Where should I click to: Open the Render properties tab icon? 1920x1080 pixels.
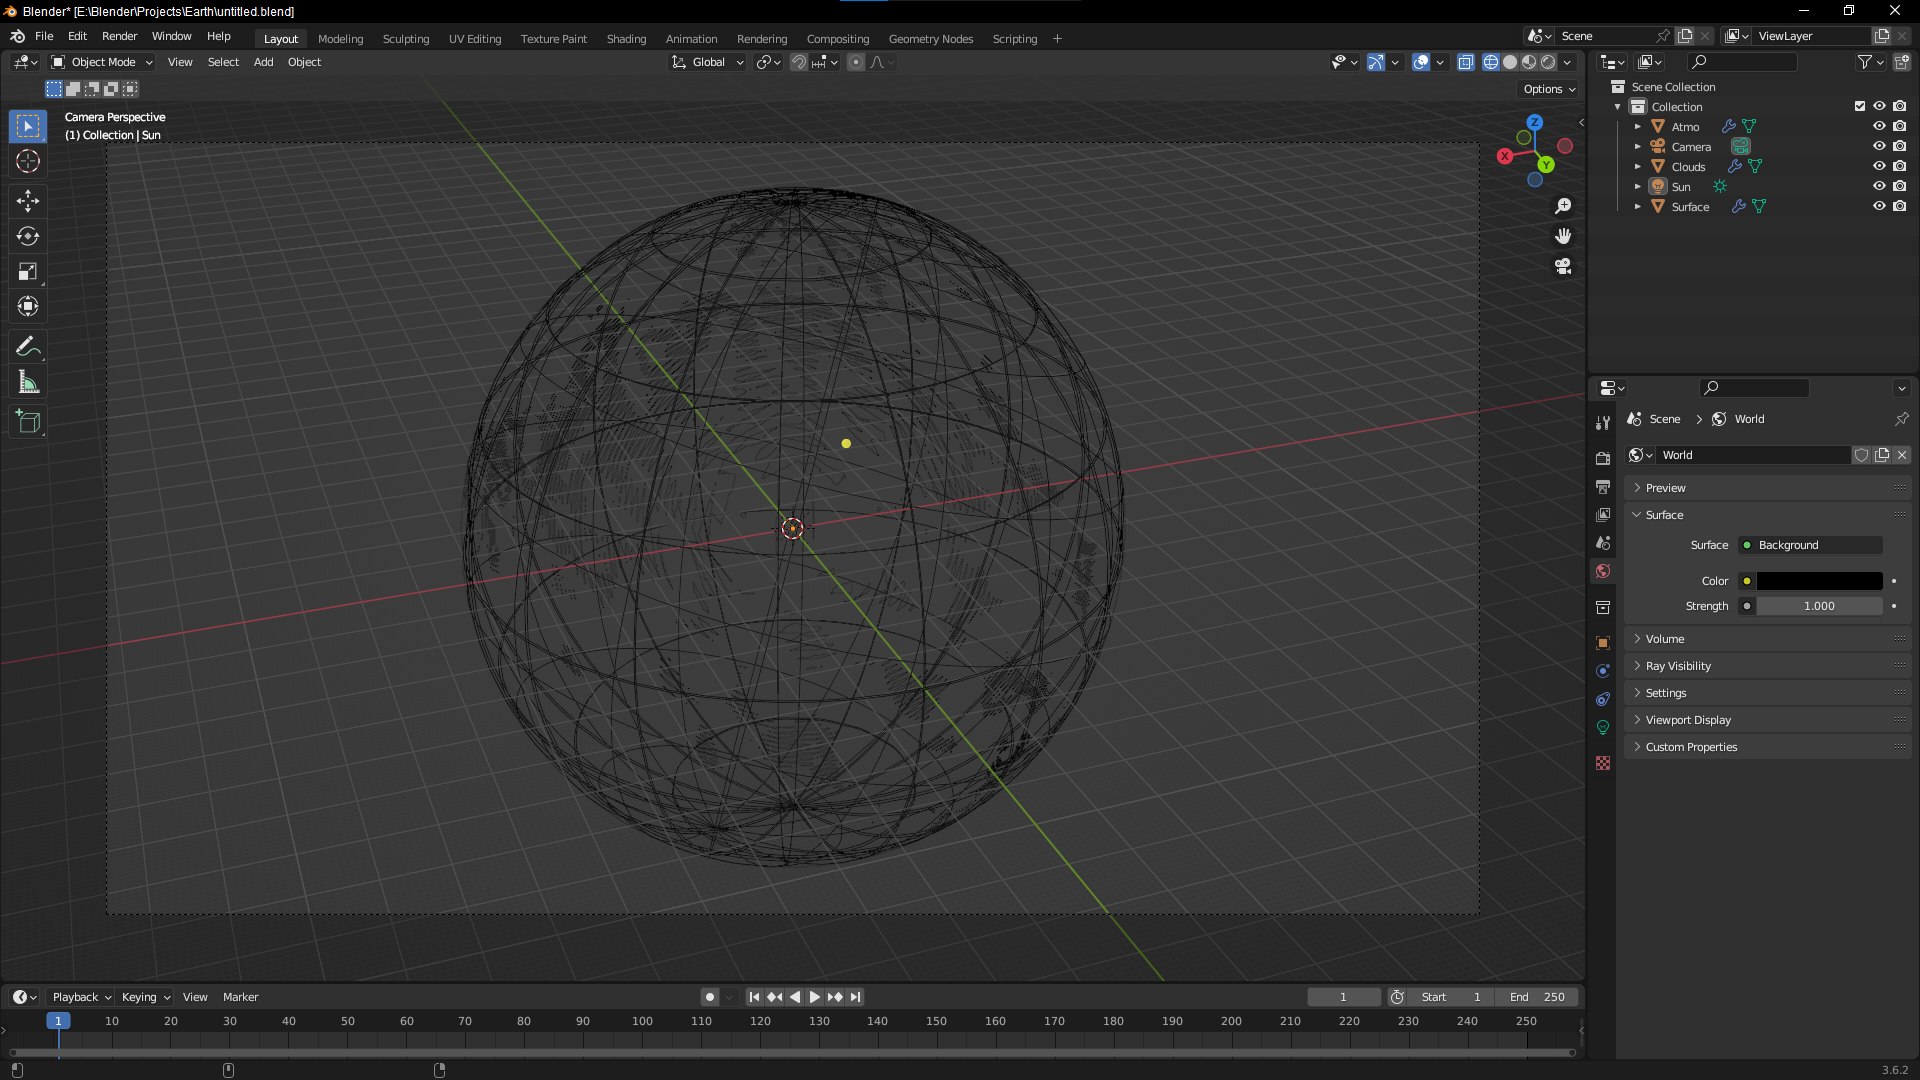coord(1603,458)
